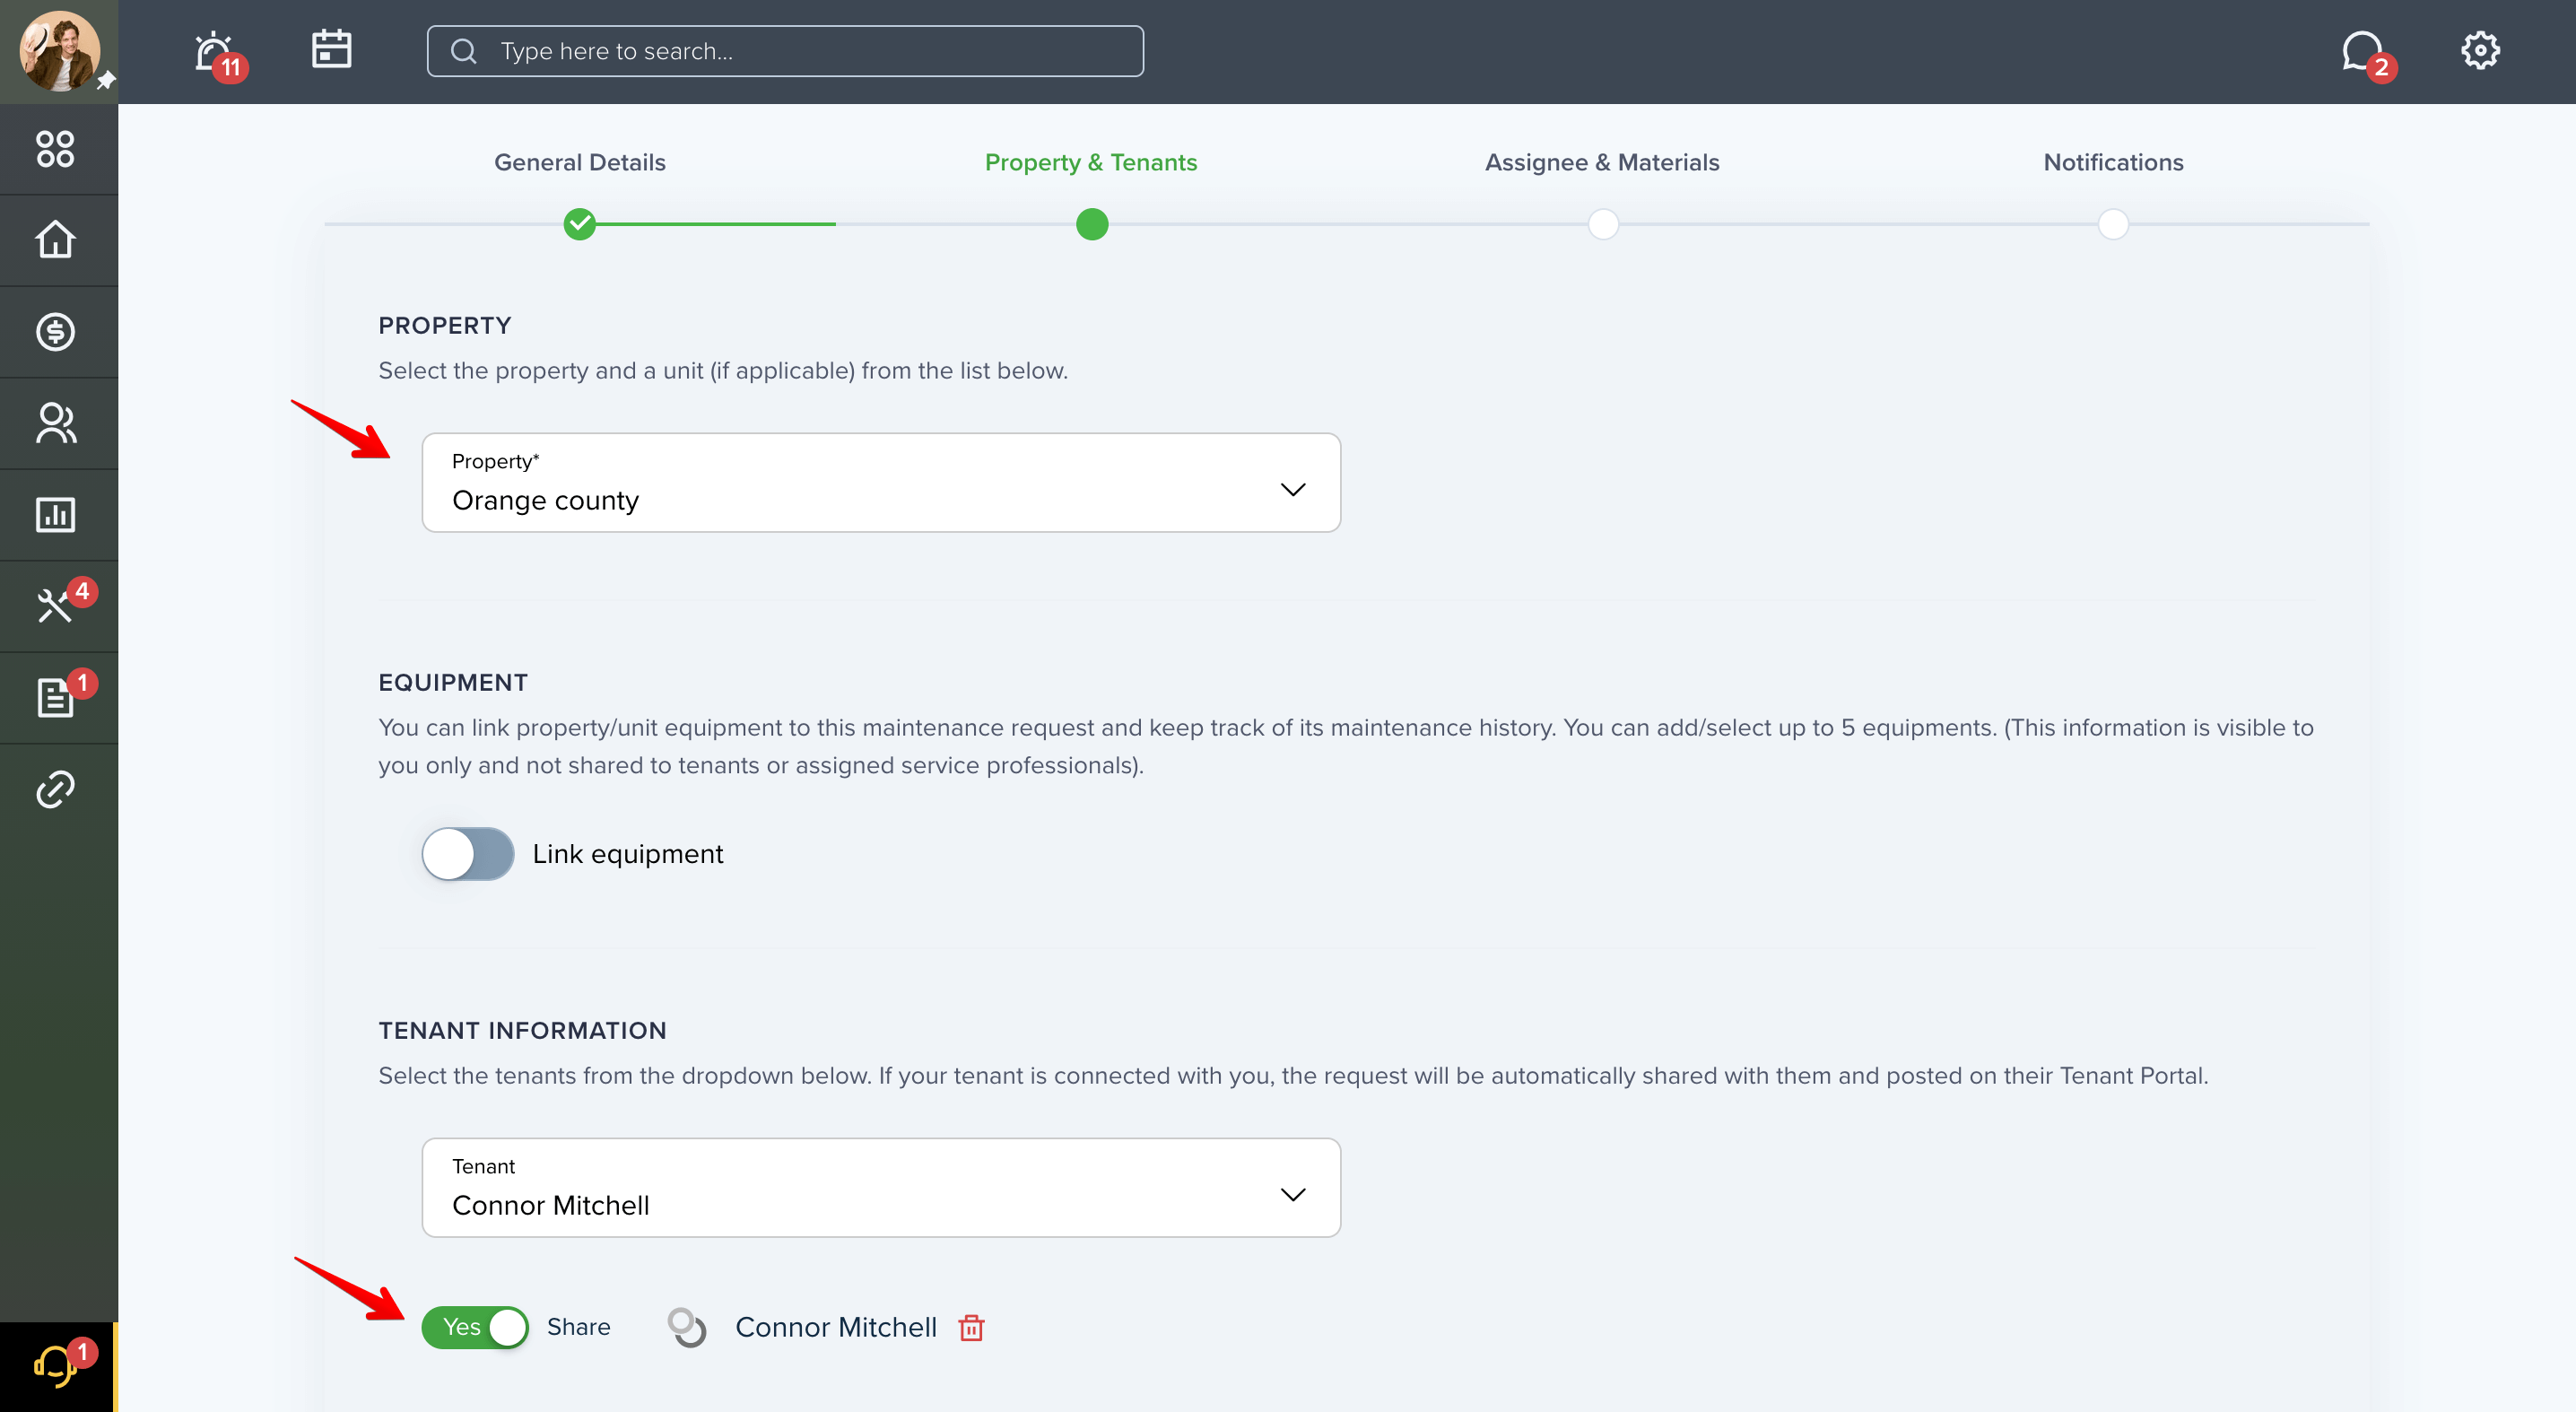2576x1412 pixels.
Task: Click Notifications step circle
Action: click(x=2113, y=224)
